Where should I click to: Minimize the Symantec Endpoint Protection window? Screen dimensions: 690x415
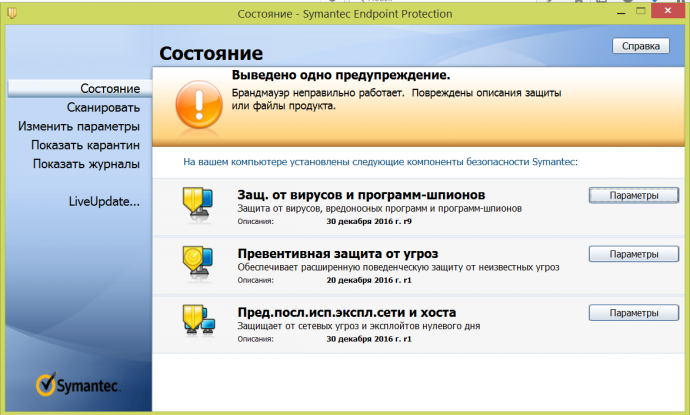tap(621, 12)
